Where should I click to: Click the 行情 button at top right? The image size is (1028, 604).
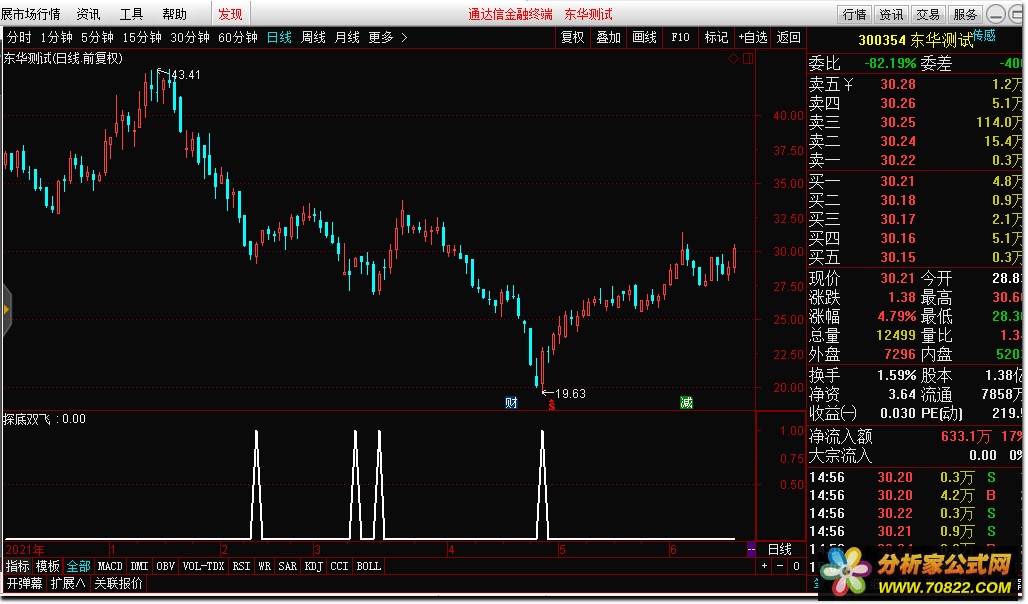tap(854, 14)
